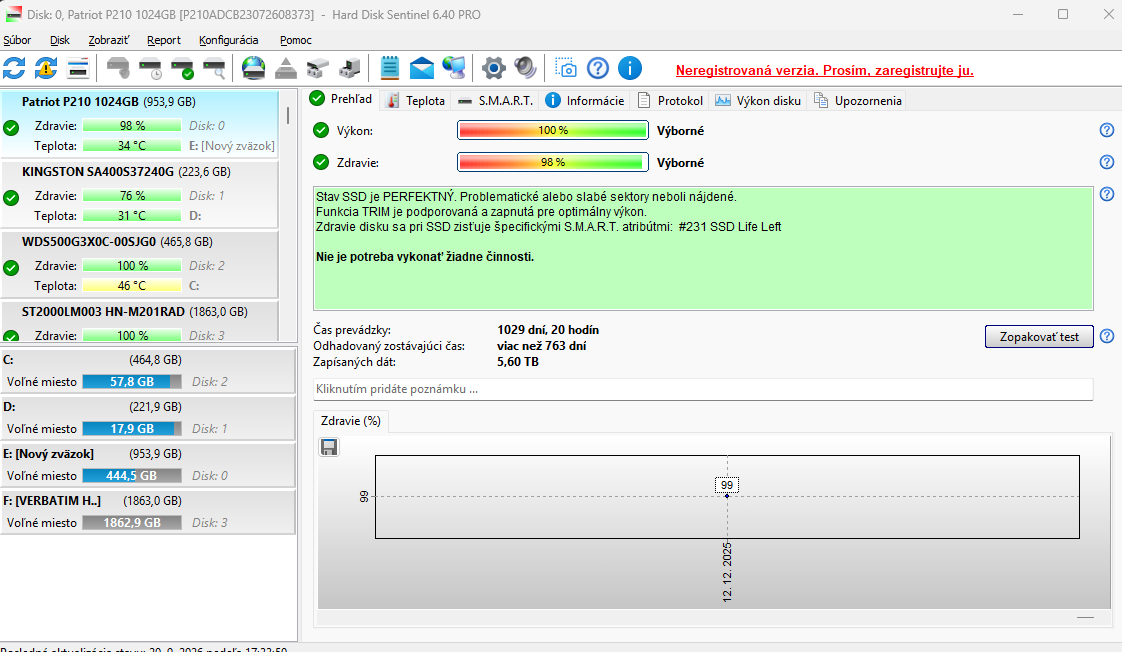Screen dimensions: 1122x652
Task: Select the C: partition entry
Action: click(x=147, y=371)
